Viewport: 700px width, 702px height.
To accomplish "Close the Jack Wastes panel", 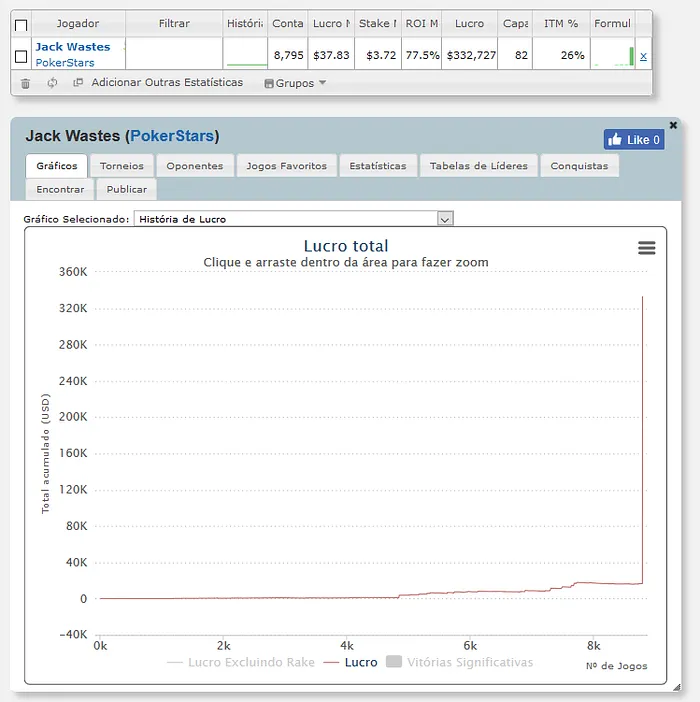I will tap(673, 125).
